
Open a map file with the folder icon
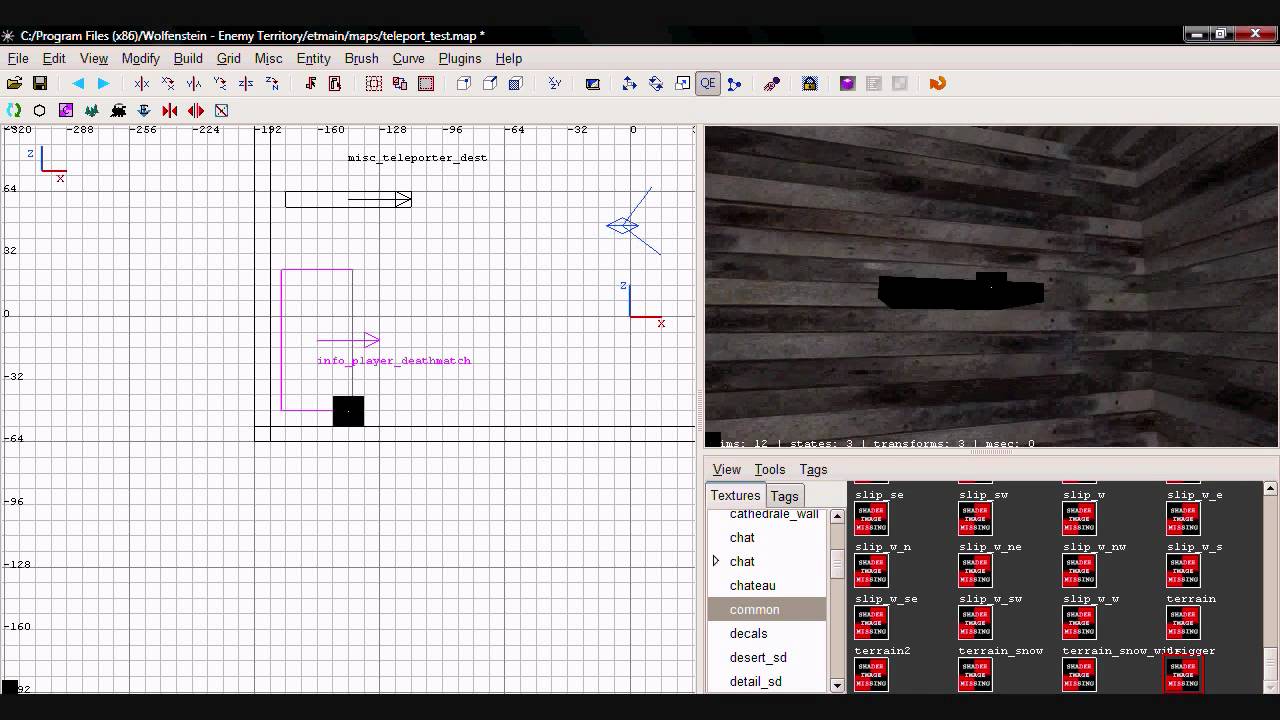coord(14,84)
